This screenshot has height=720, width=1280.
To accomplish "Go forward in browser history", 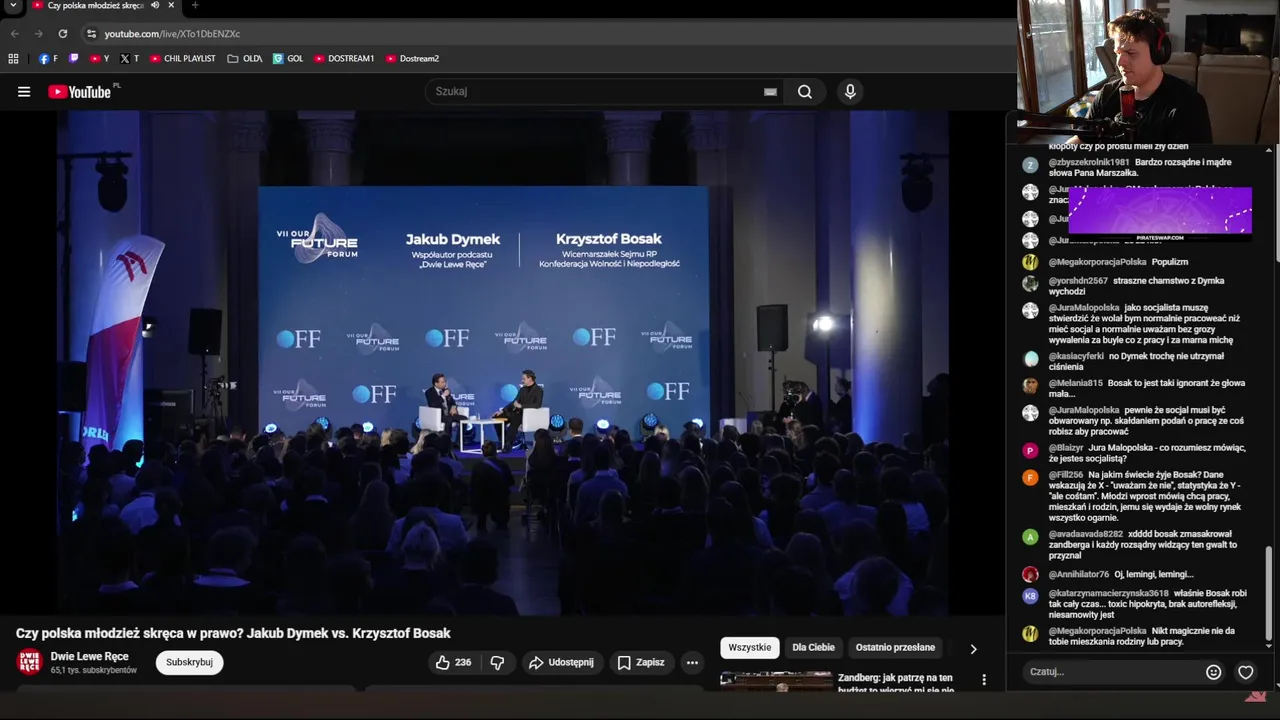I will [x=38, y=33].
